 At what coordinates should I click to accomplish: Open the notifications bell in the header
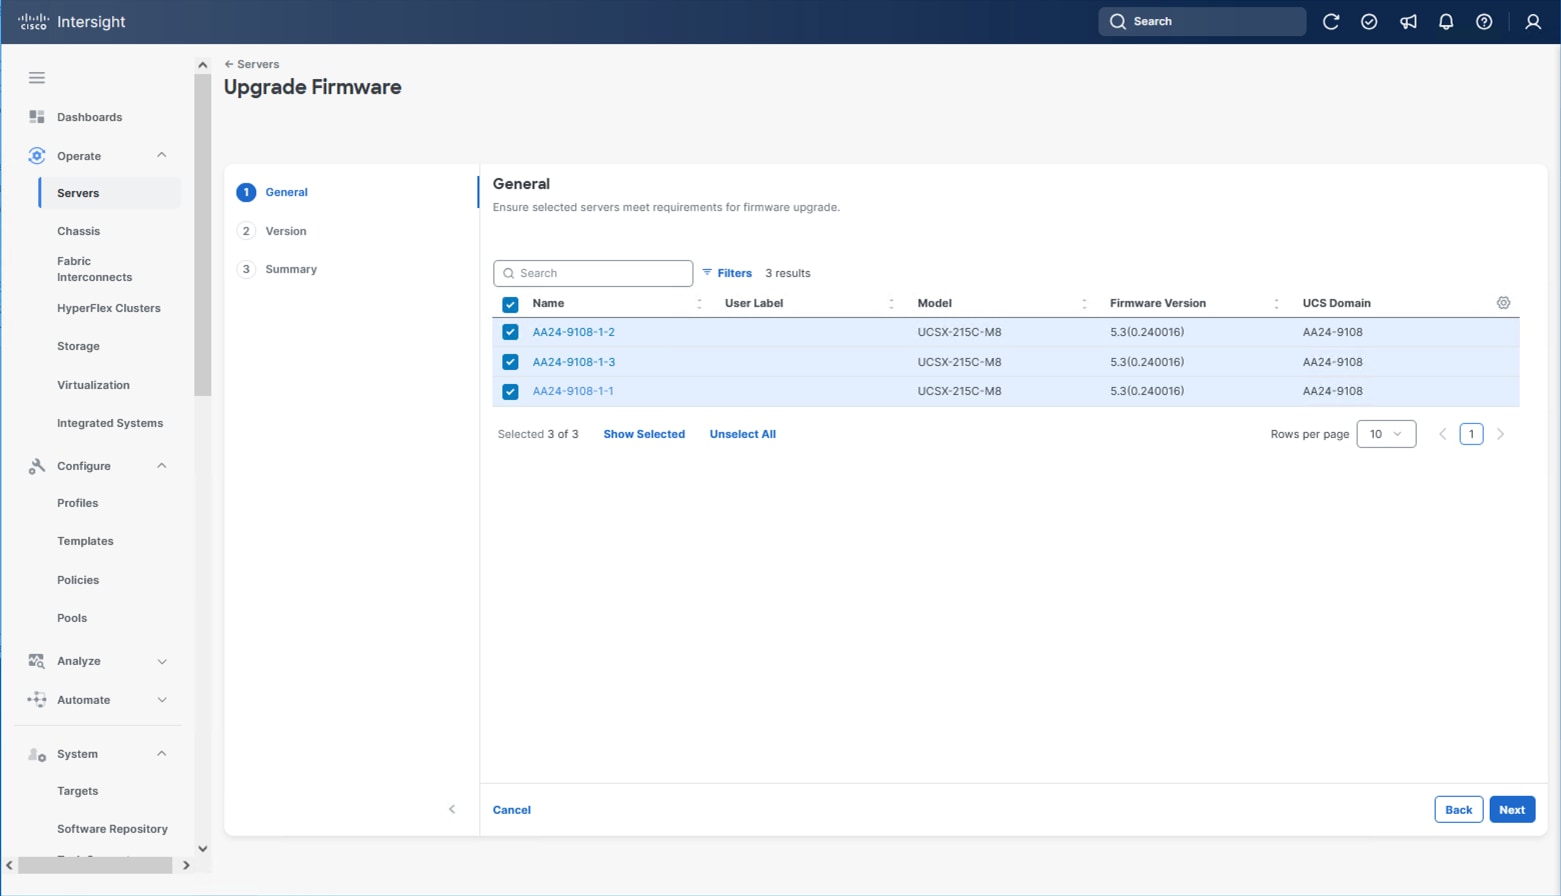(1446, 21)
